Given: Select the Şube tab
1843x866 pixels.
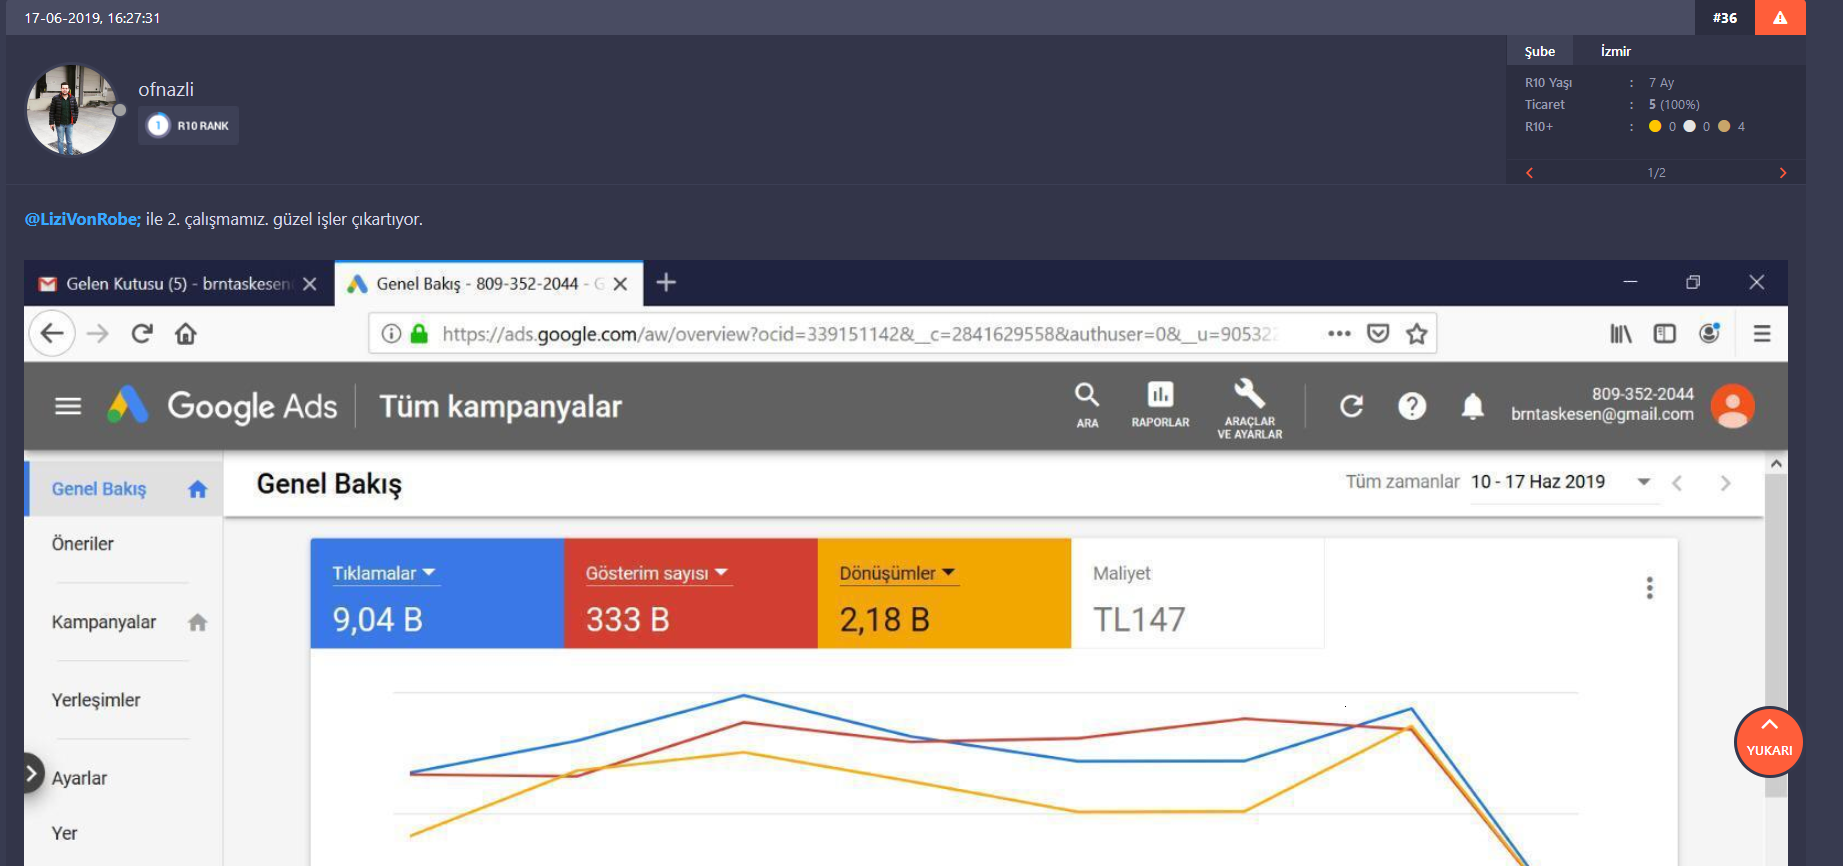Looking at the screenshot, I should point(1539,51).
